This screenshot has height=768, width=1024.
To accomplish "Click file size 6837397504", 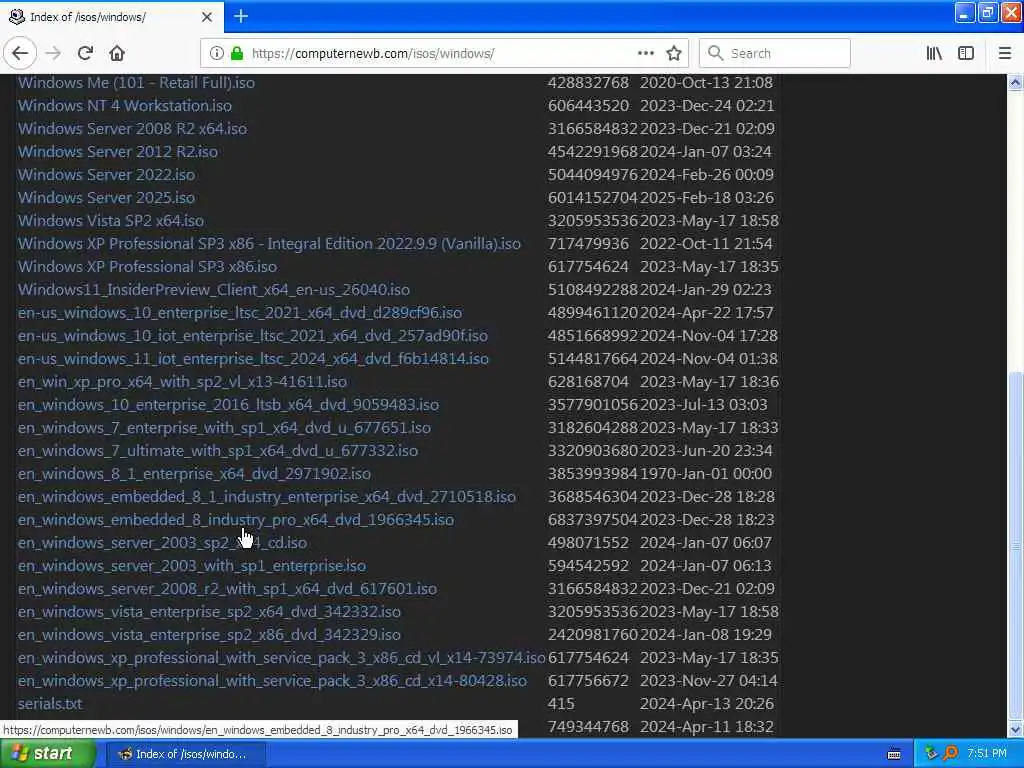I will point(592,520).
